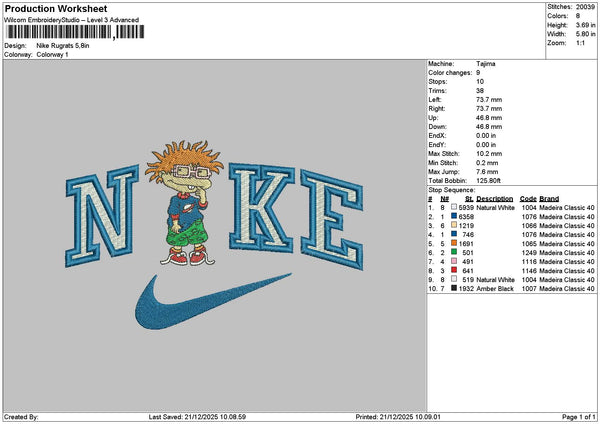The image size is (600, 424).
Task: Click the "Created By:" footer label
Action: [21, 417]
